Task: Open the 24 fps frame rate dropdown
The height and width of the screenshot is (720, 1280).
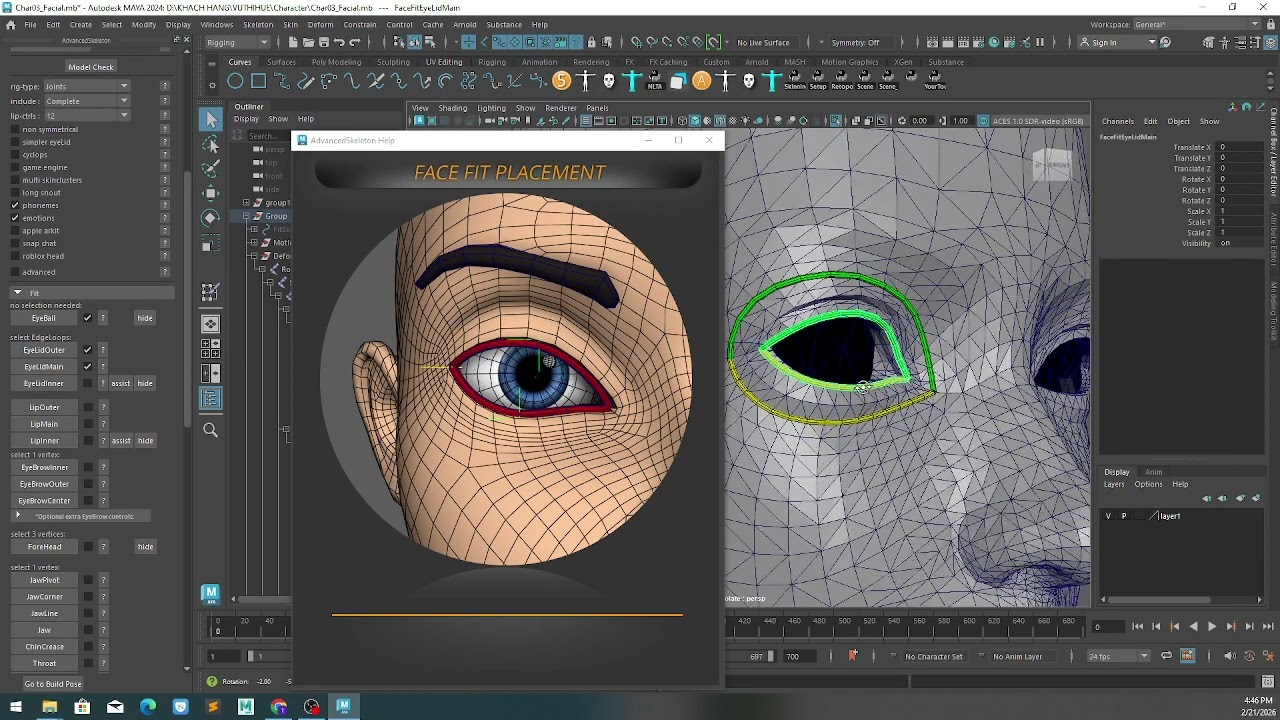Action: pyautogui.click(x=1118, y=656)
